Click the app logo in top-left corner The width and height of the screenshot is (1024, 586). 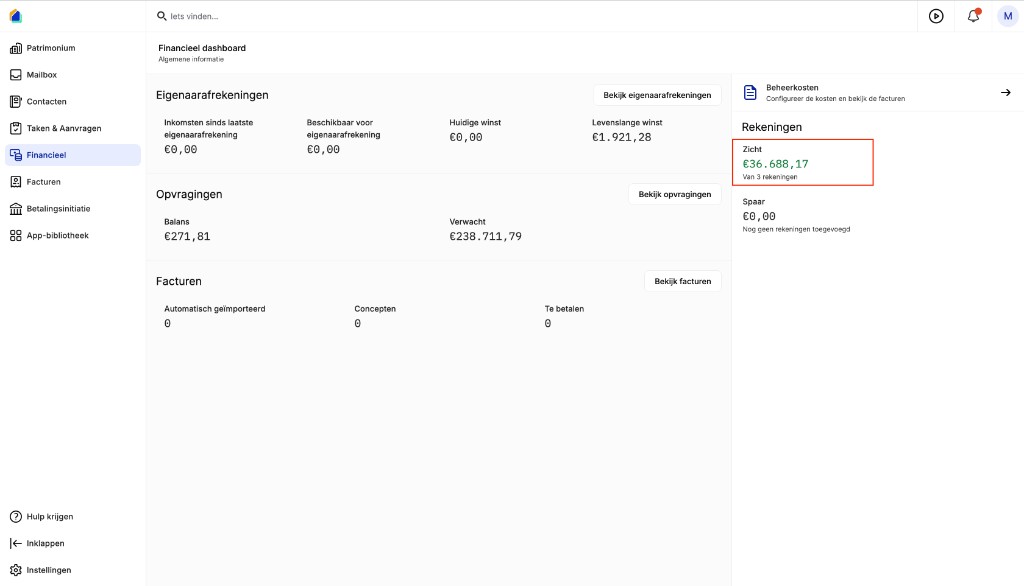pos(16,16)
